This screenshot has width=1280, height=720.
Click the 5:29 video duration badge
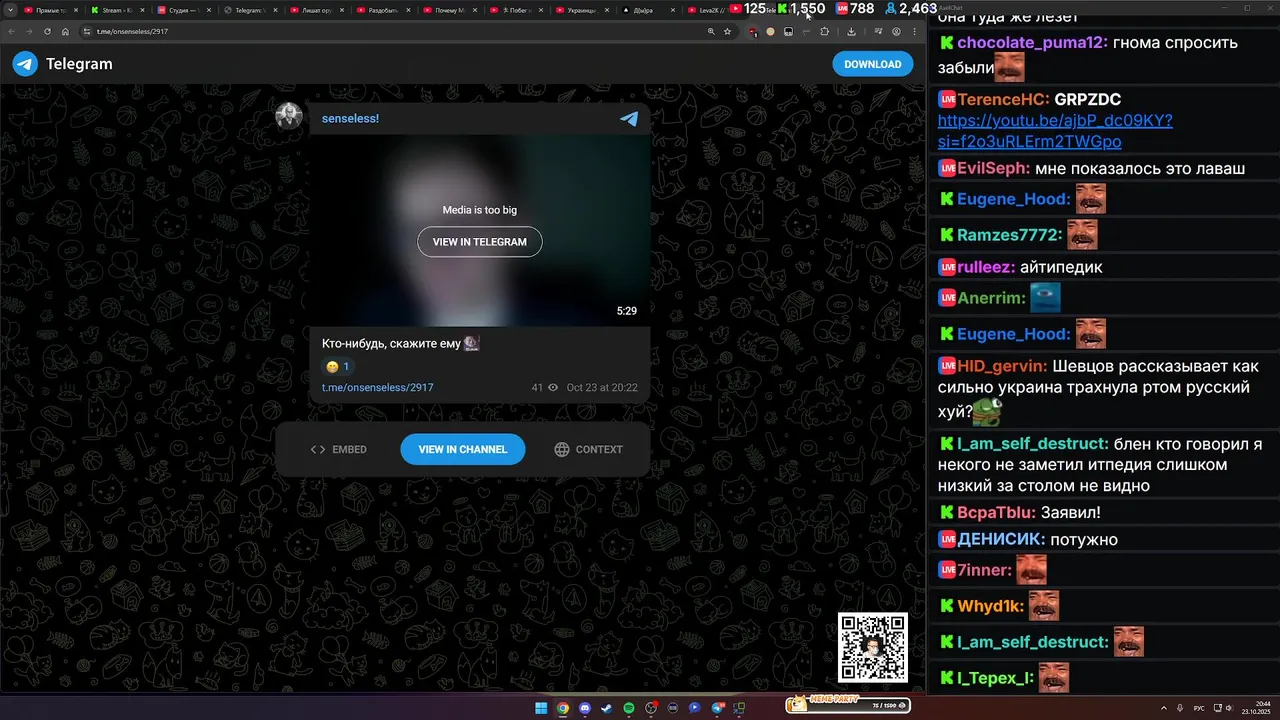[627, 311]
